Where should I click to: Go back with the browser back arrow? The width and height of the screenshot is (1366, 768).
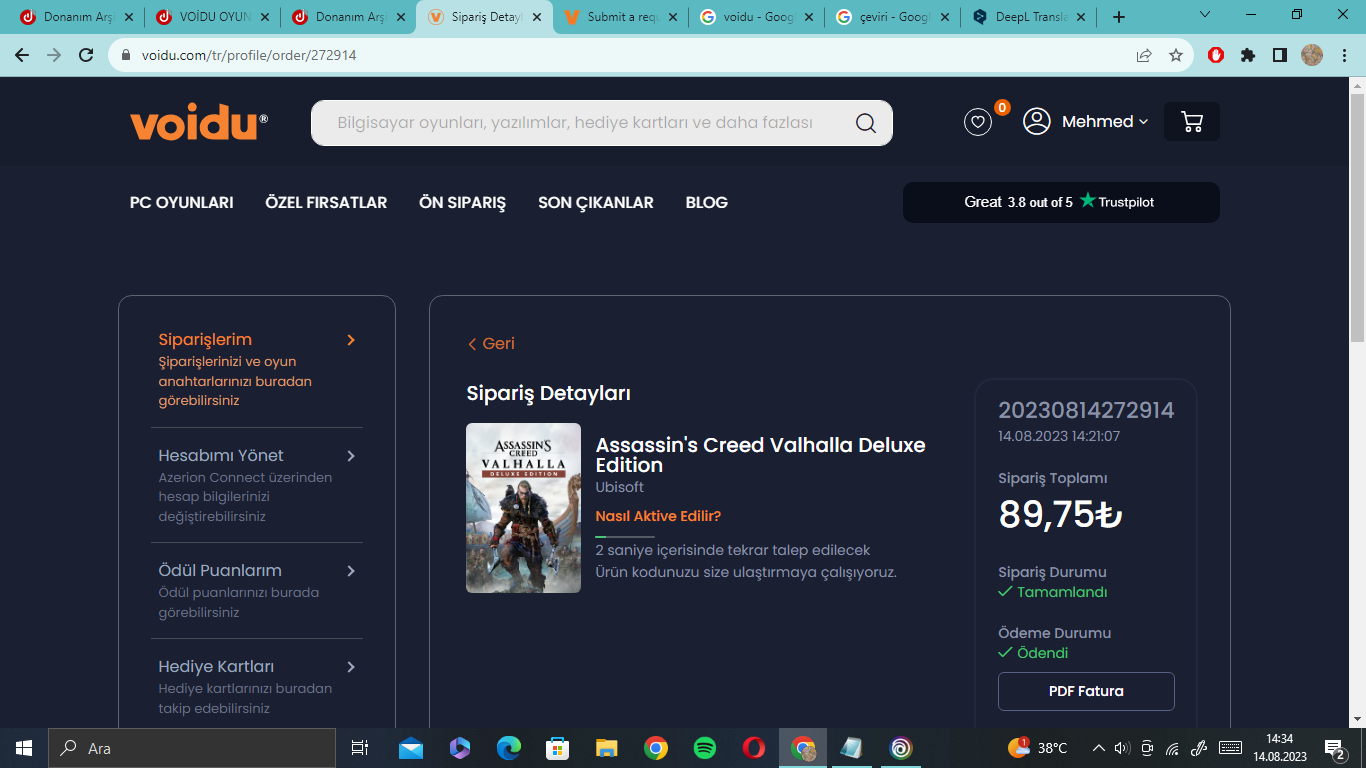coord(22,55)
